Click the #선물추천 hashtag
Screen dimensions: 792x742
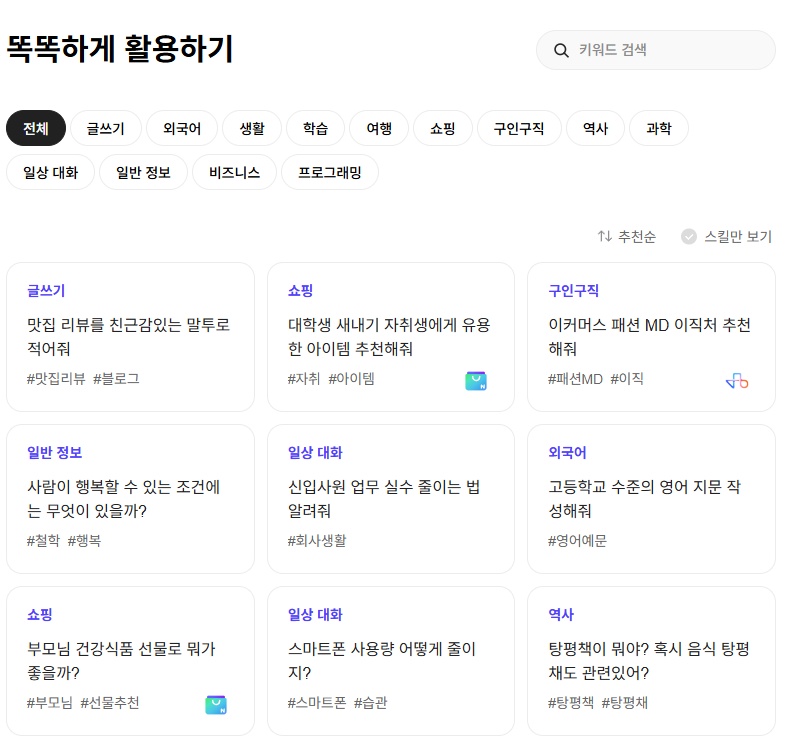(110, 703)
